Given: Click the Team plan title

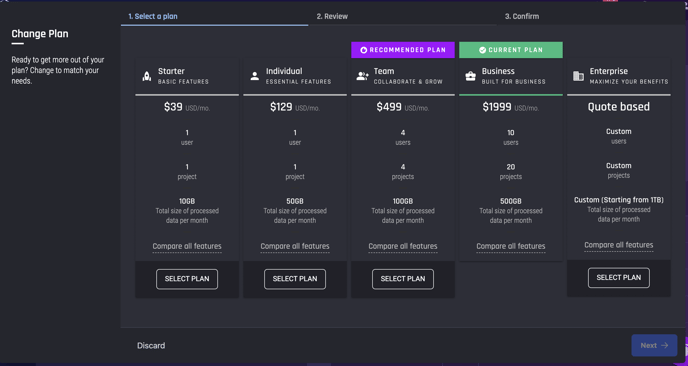Looking at the screenshot, I should (x=384, y=71).
